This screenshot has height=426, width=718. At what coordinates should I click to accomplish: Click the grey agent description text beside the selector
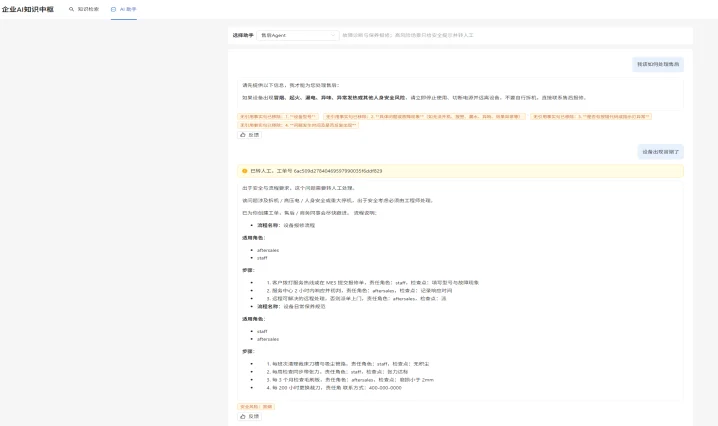coord(408,35)
